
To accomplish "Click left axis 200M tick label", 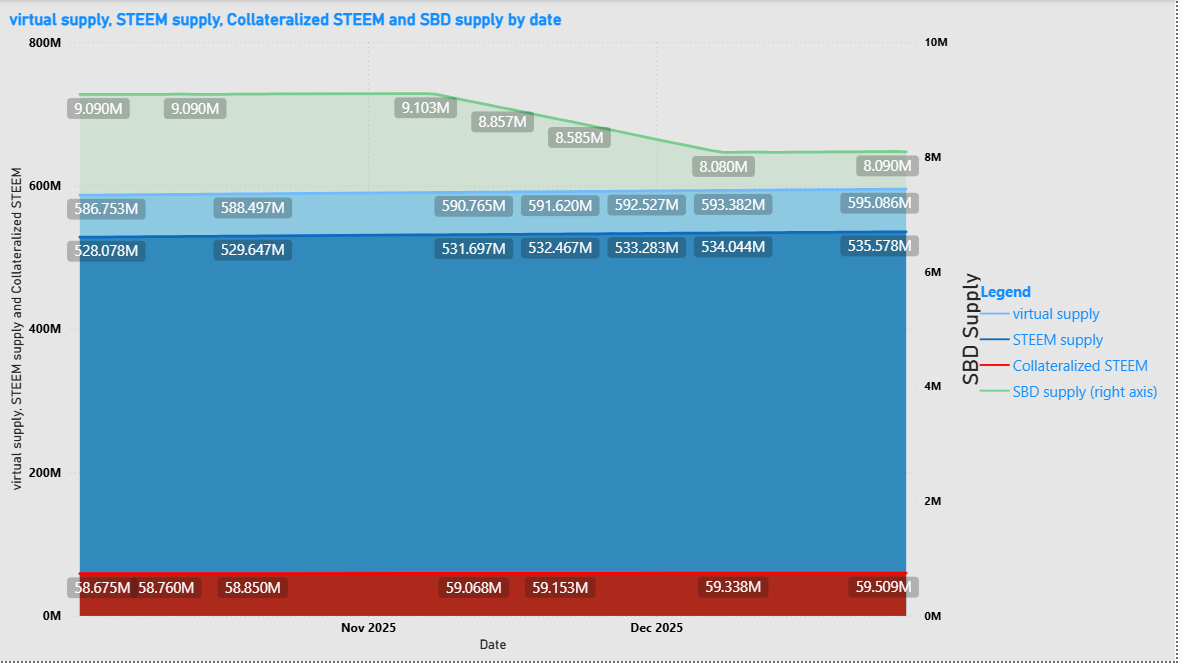I will [x=45, y=472].
